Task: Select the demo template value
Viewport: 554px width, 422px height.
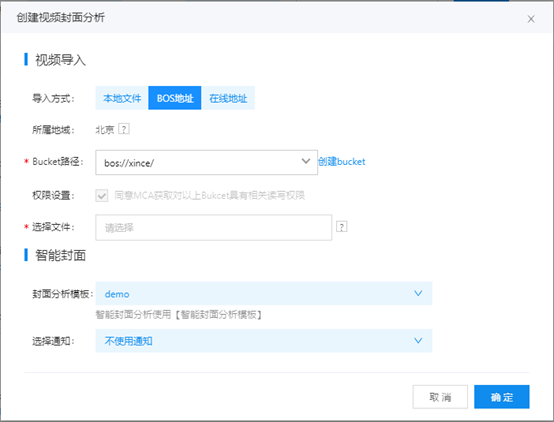Action: (117, 294)
